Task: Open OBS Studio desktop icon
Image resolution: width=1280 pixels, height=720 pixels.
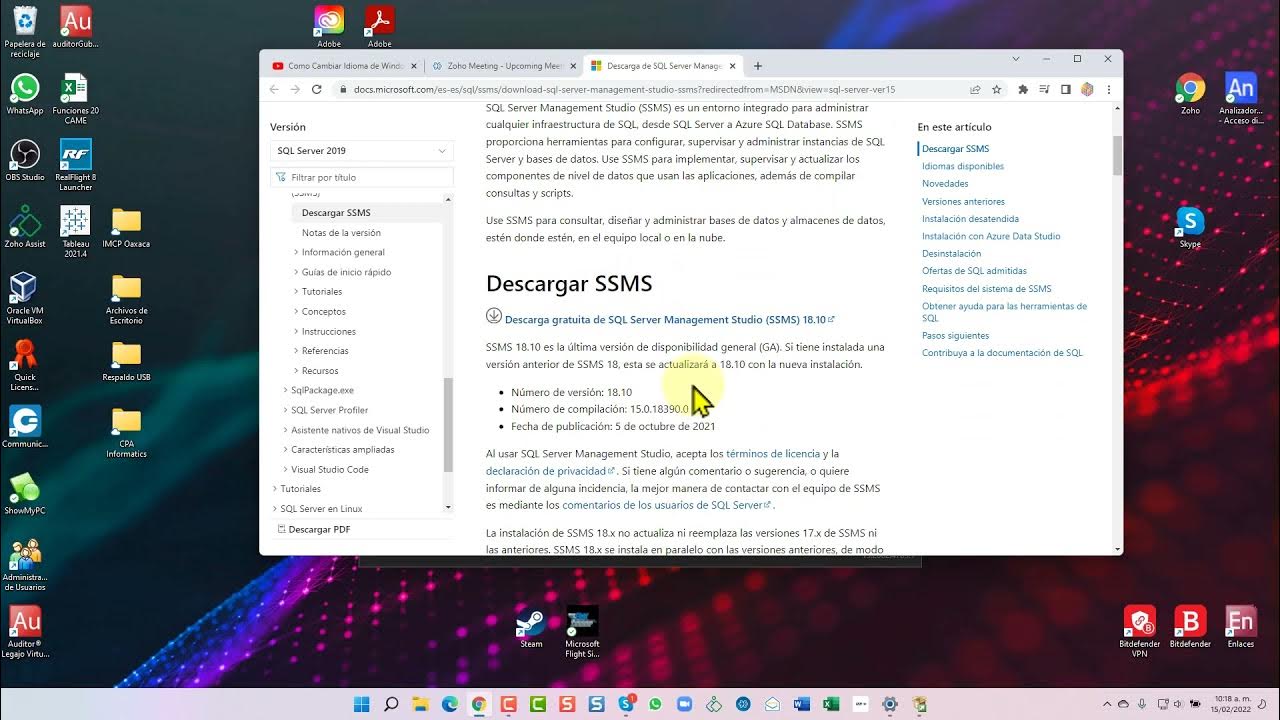Action: coord(25,160)
